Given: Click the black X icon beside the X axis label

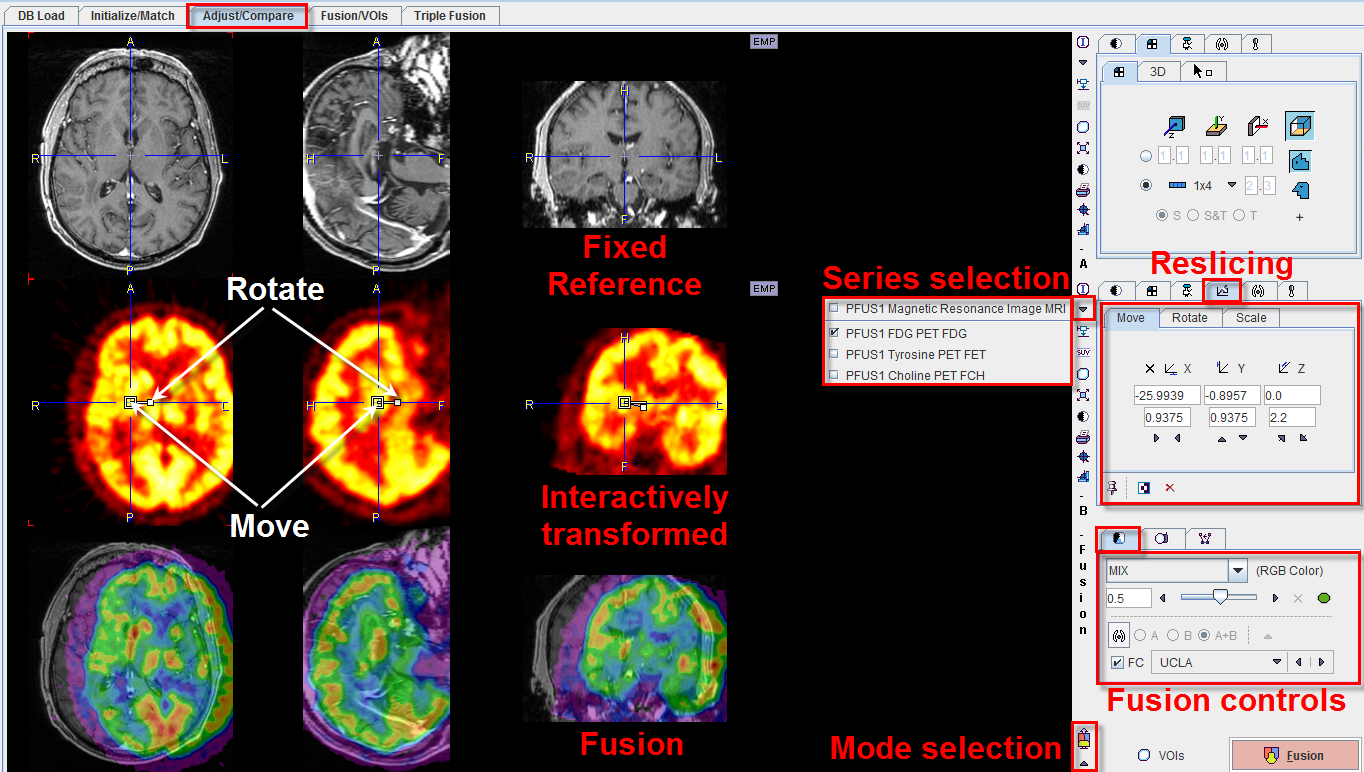Looking at the screenshot, I should tap(1149, 369).
